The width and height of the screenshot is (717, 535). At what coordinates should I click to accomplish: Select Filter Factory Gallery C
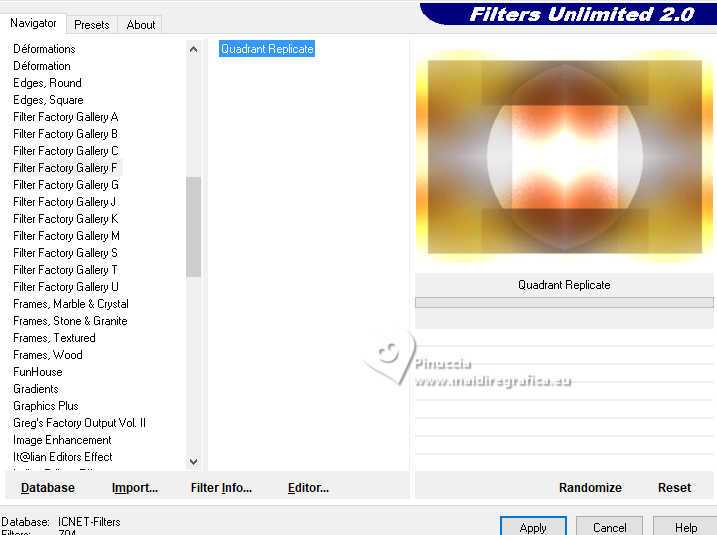[x=65, y=151]
